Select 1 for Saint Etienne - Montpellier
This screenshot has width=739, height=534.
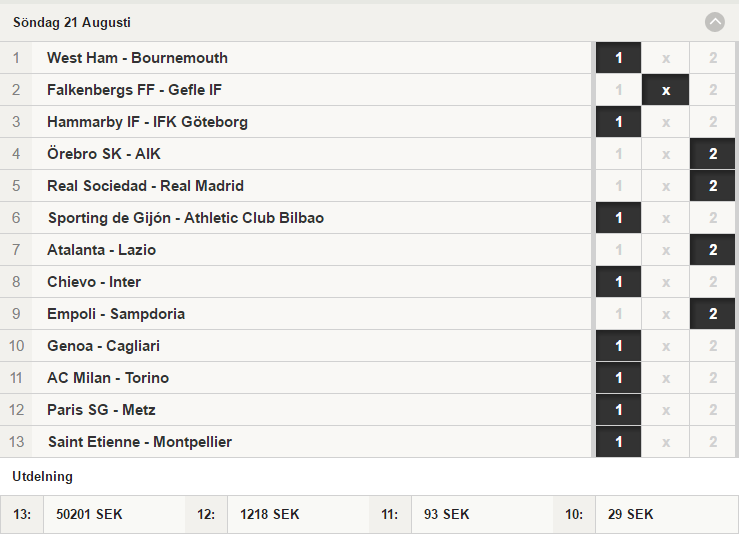[x=618, y=442]
